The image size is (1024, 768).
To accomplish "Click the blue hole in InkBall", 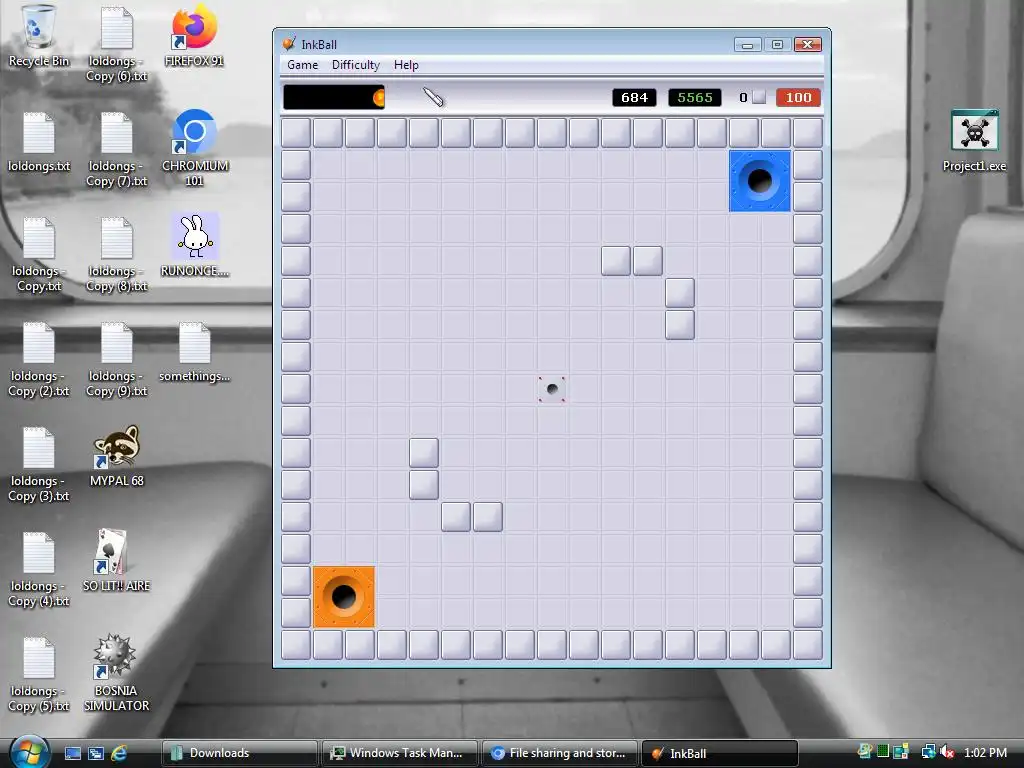I will (760, 181).
